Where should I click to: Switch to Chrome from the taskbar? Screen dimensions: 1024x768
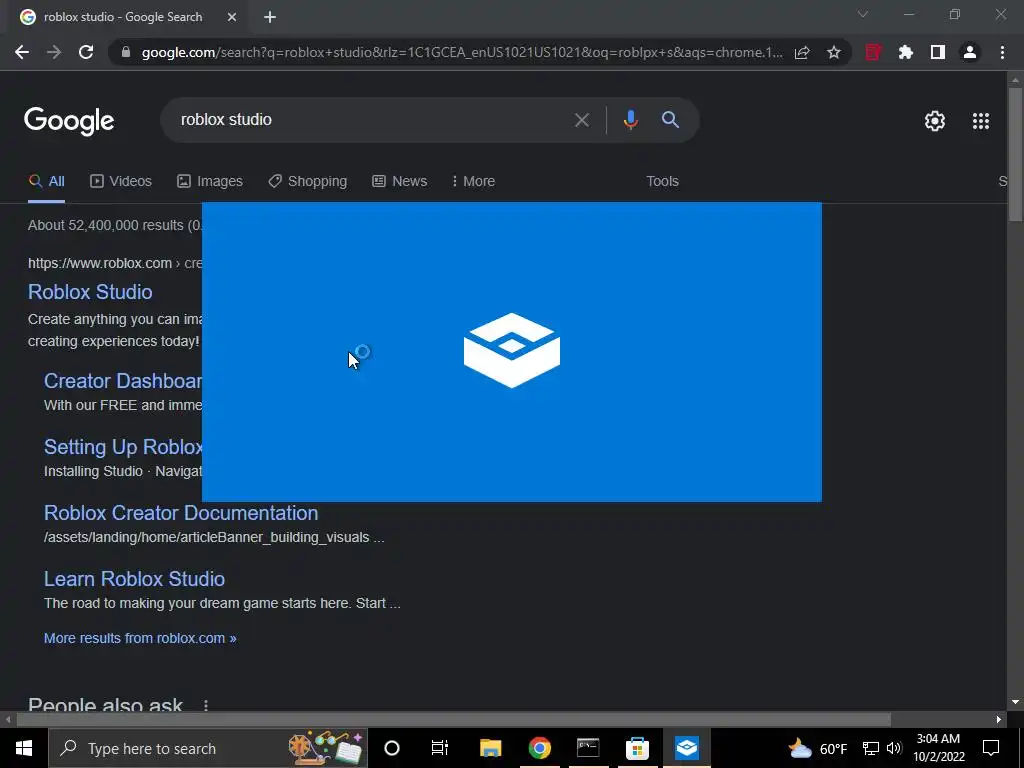539,748
